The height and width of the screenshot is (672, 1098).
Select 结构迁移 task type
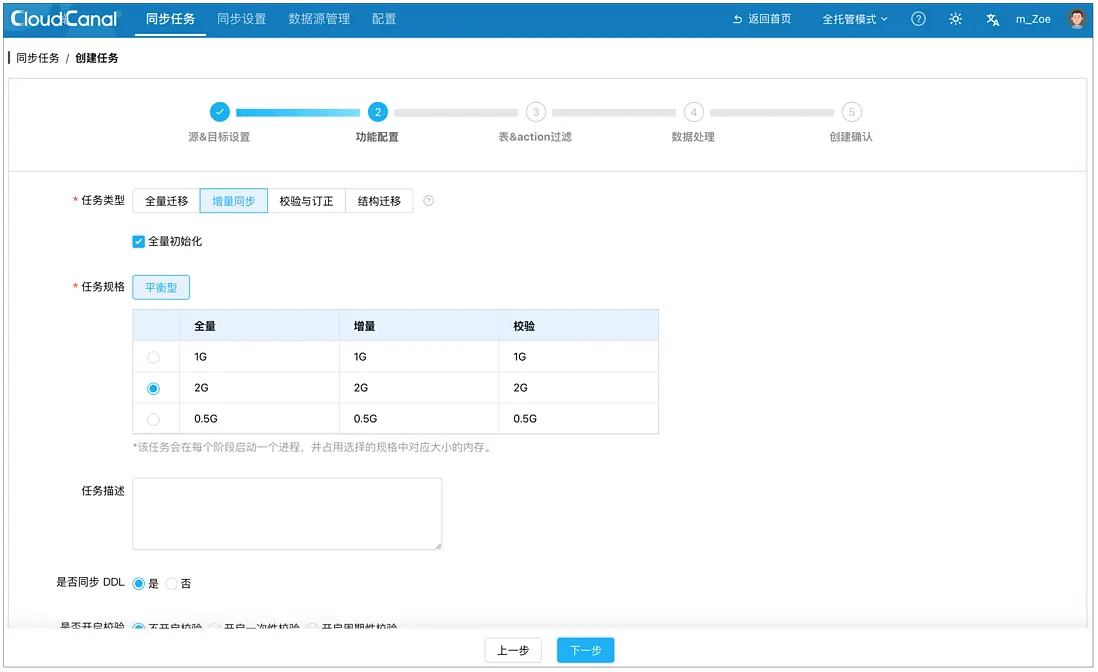[x=380, y=201]
